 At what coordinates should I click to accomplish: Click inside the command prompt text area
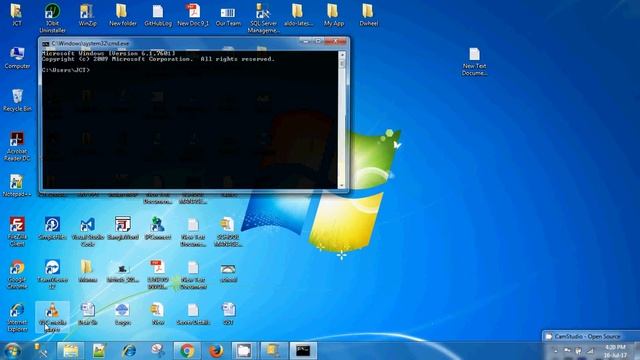coord(190,120)
